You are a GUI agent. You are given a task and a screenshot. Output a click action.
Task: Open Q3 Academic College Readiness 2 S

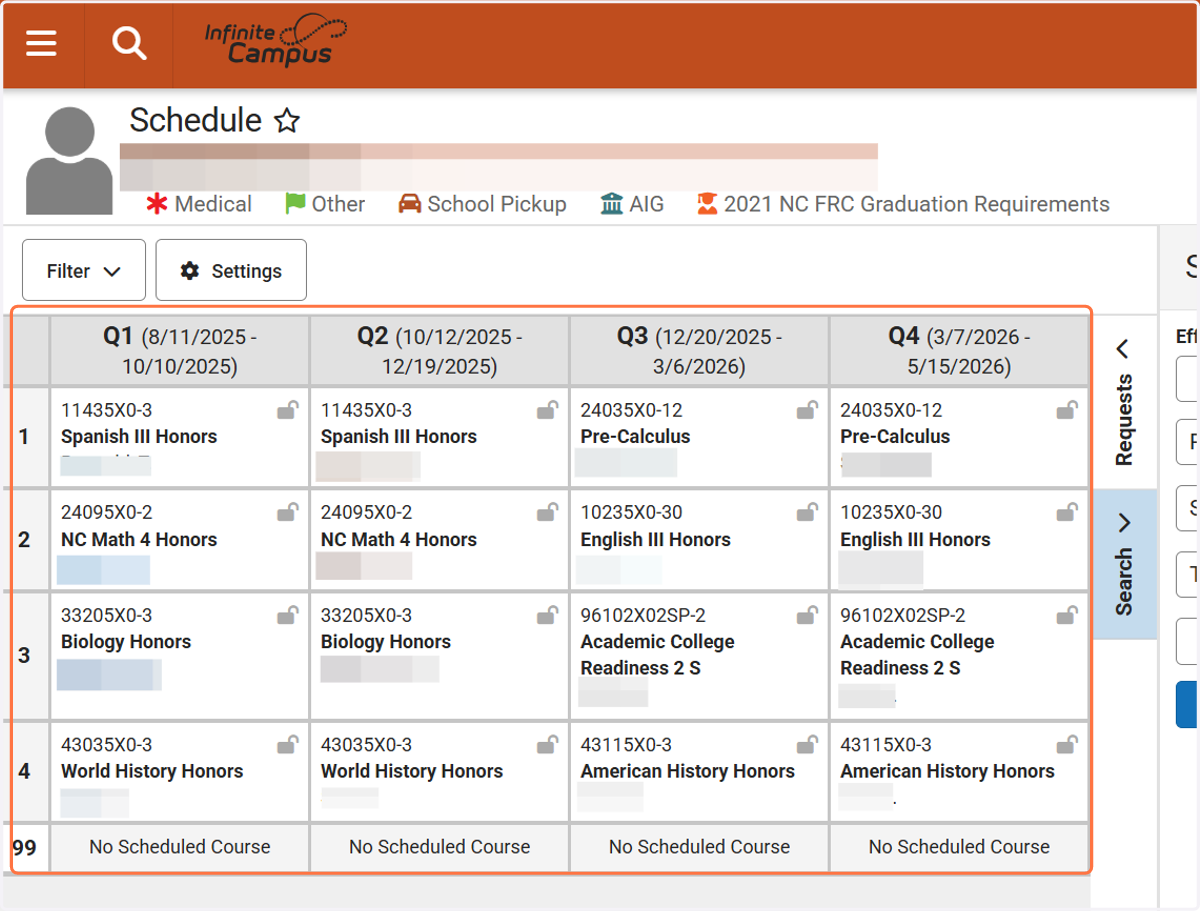pos(657,655)
